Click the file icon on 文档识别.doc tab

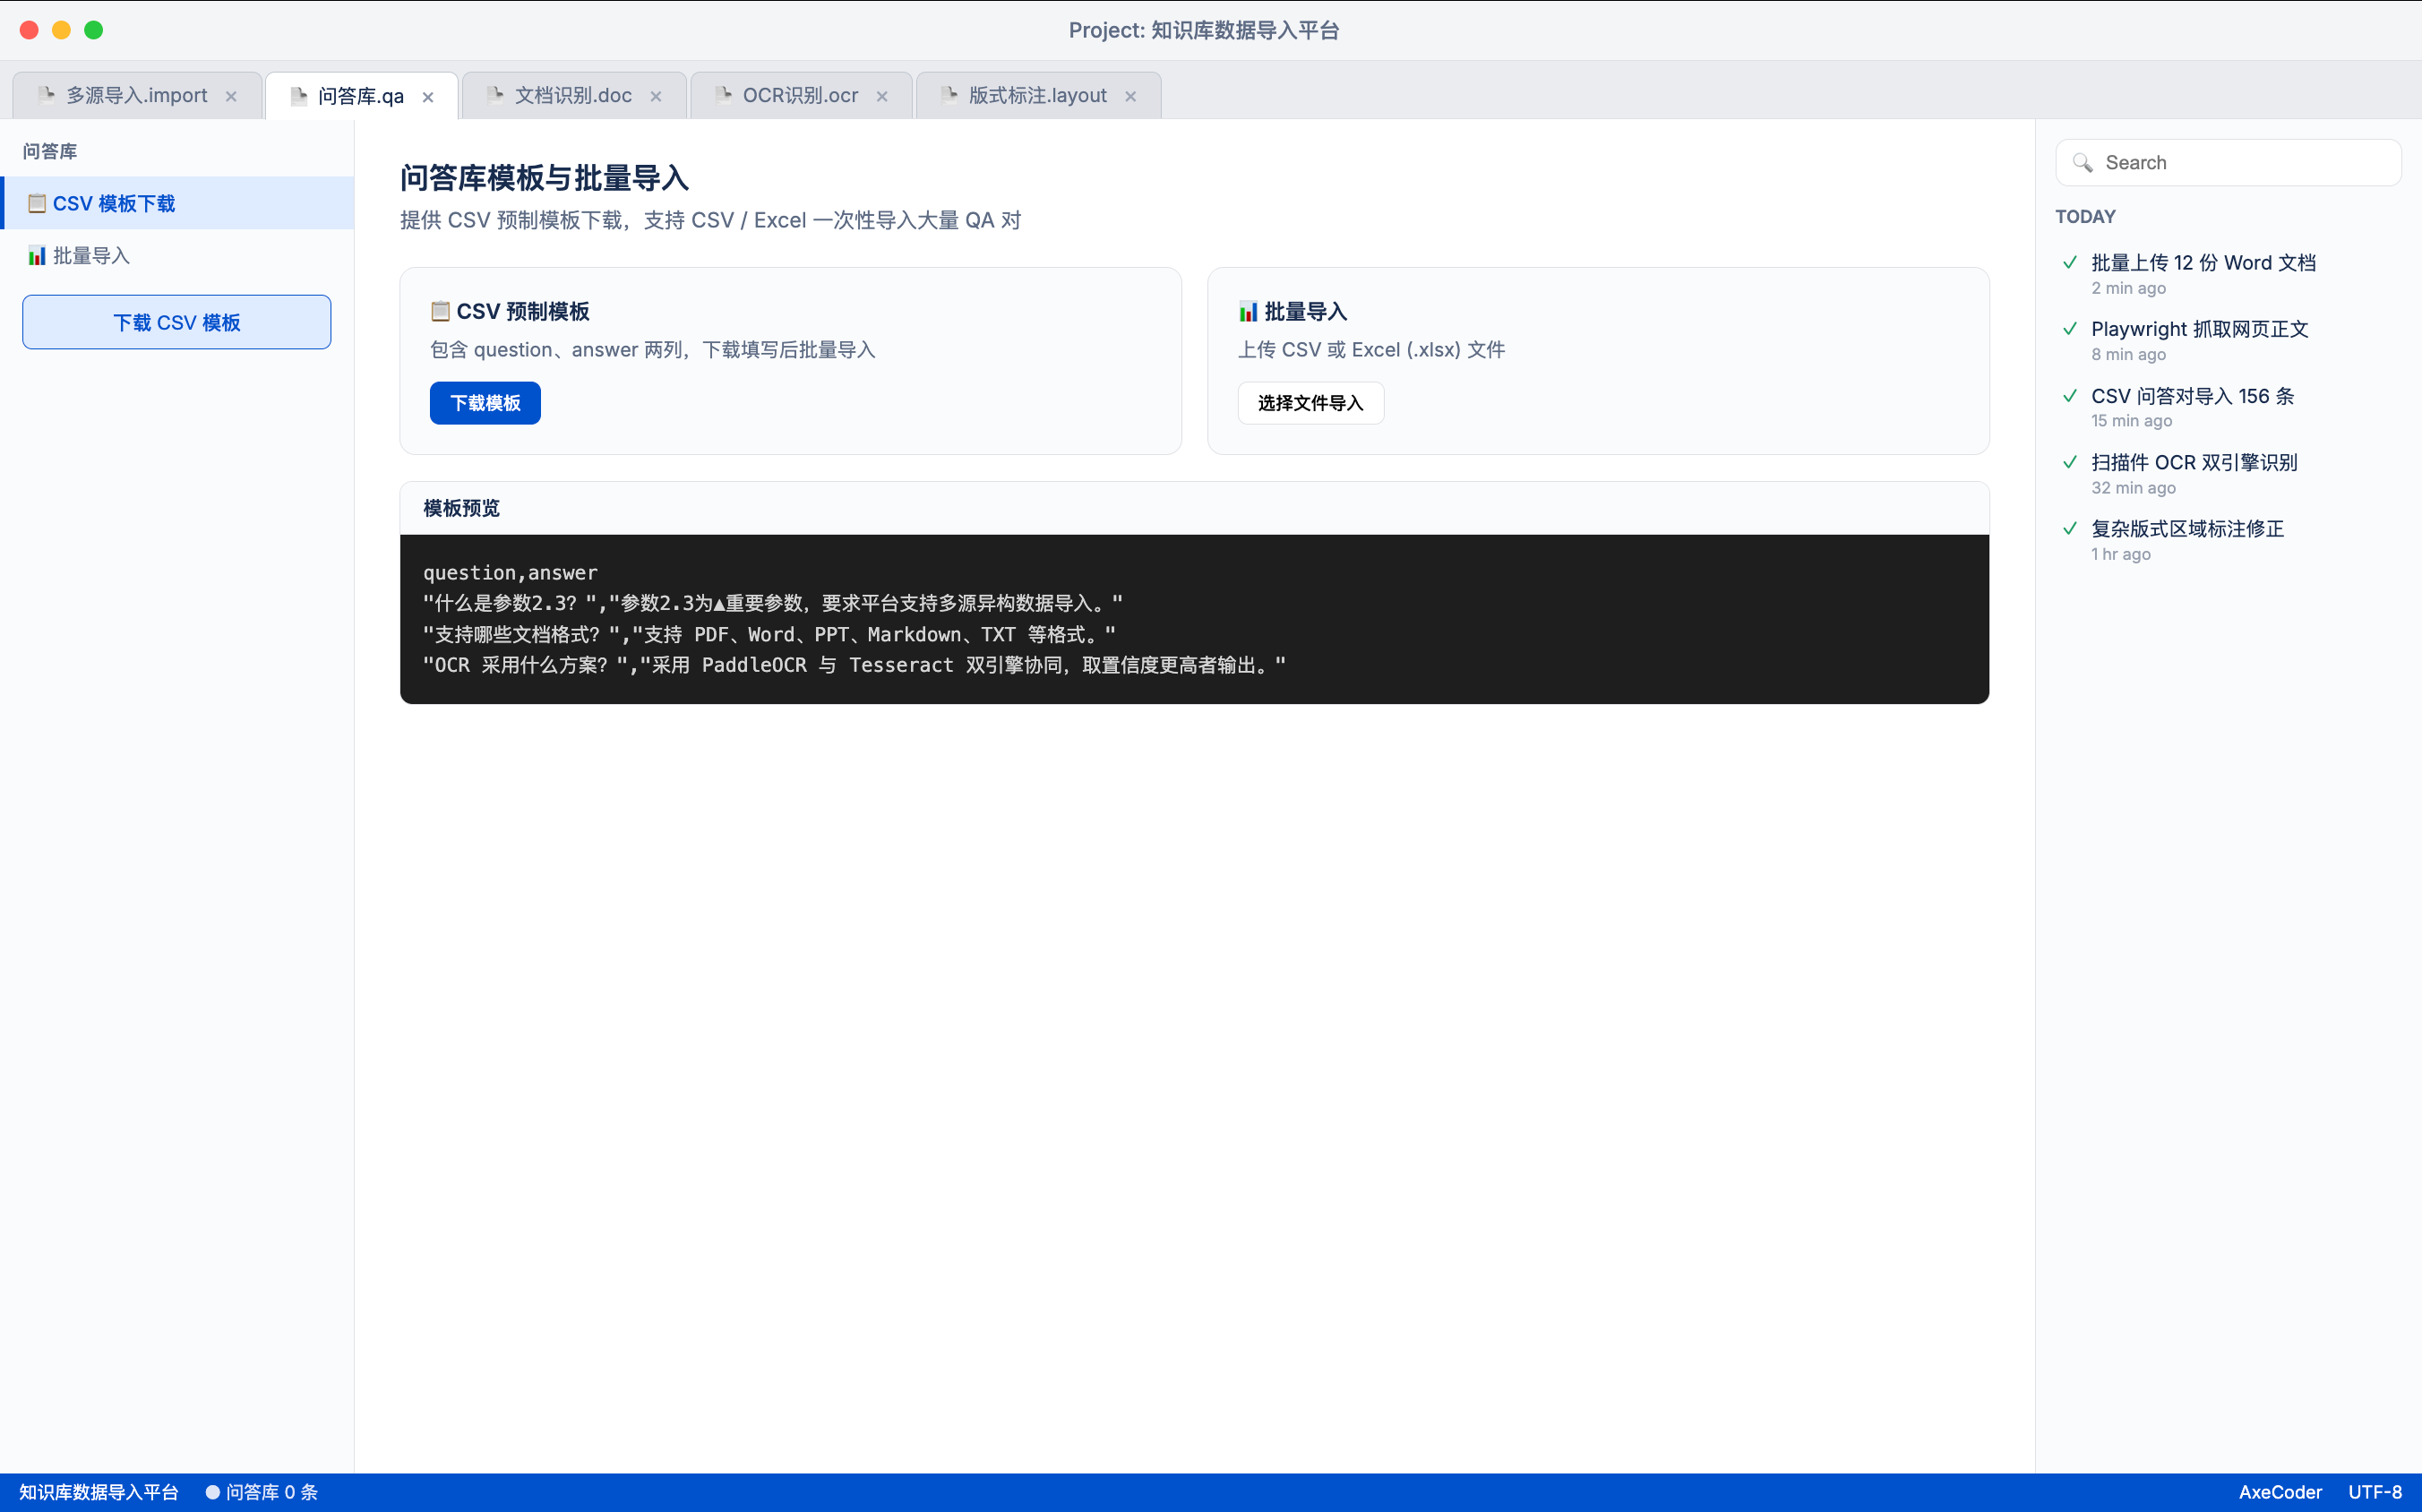[x=494, y=95]
